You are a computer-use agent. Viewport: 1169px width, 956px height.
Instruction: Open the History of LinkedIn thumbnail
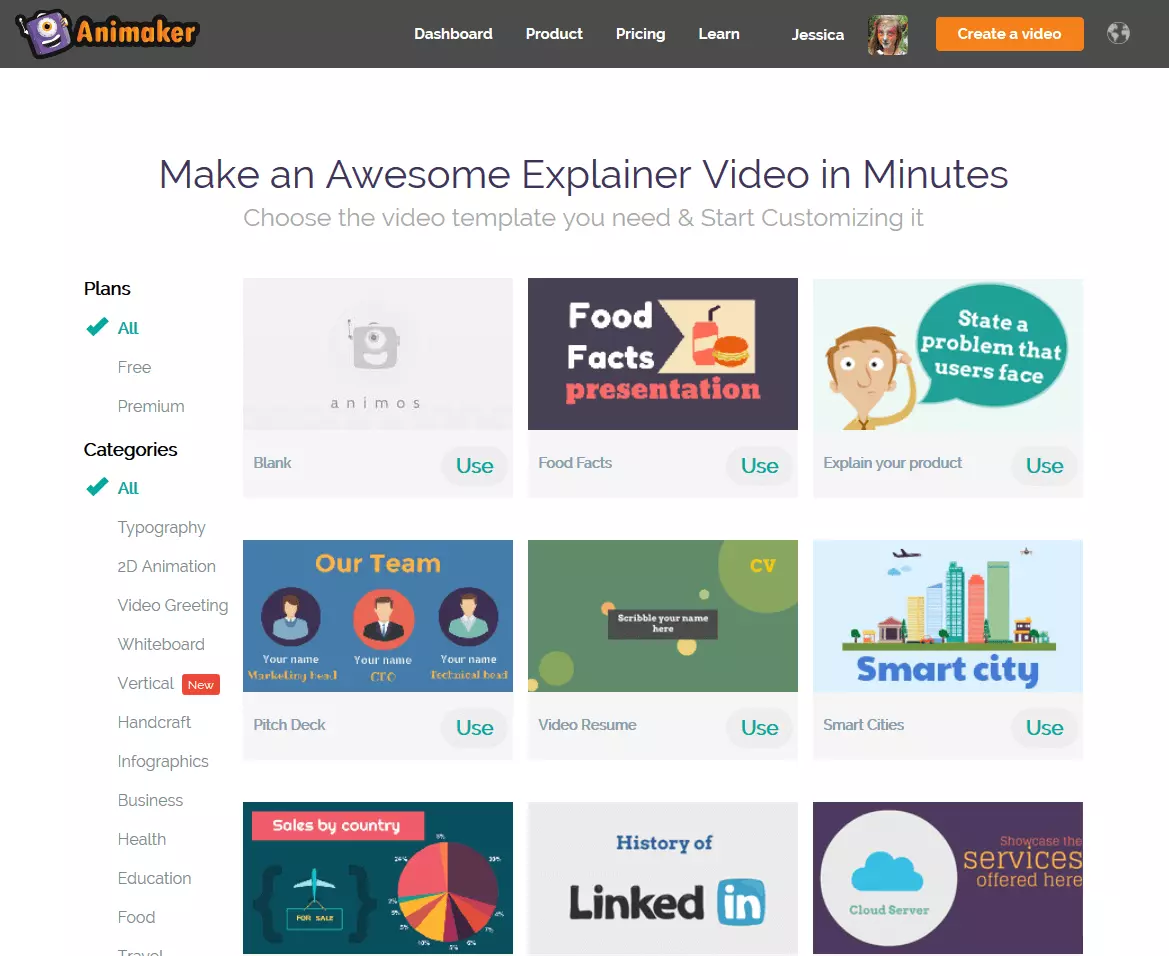coord(662,877)
